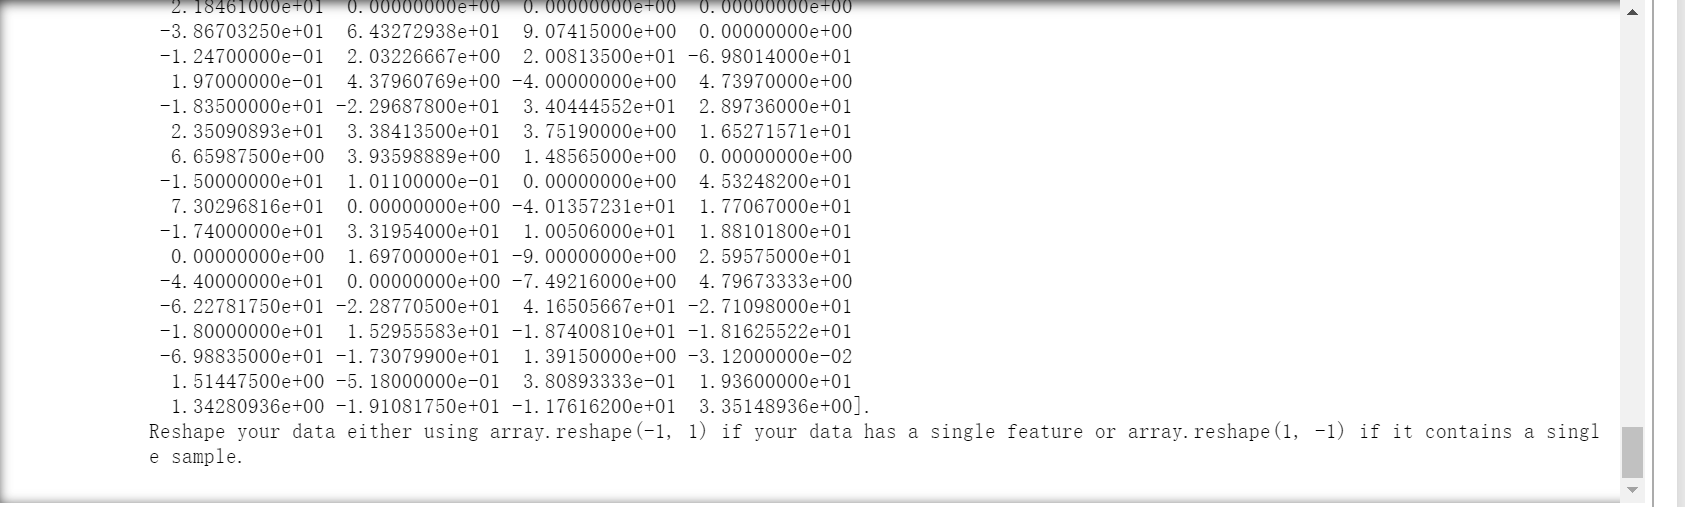
Task: Click the value 6.43272938e+01
Action: (x=423, y=31)
